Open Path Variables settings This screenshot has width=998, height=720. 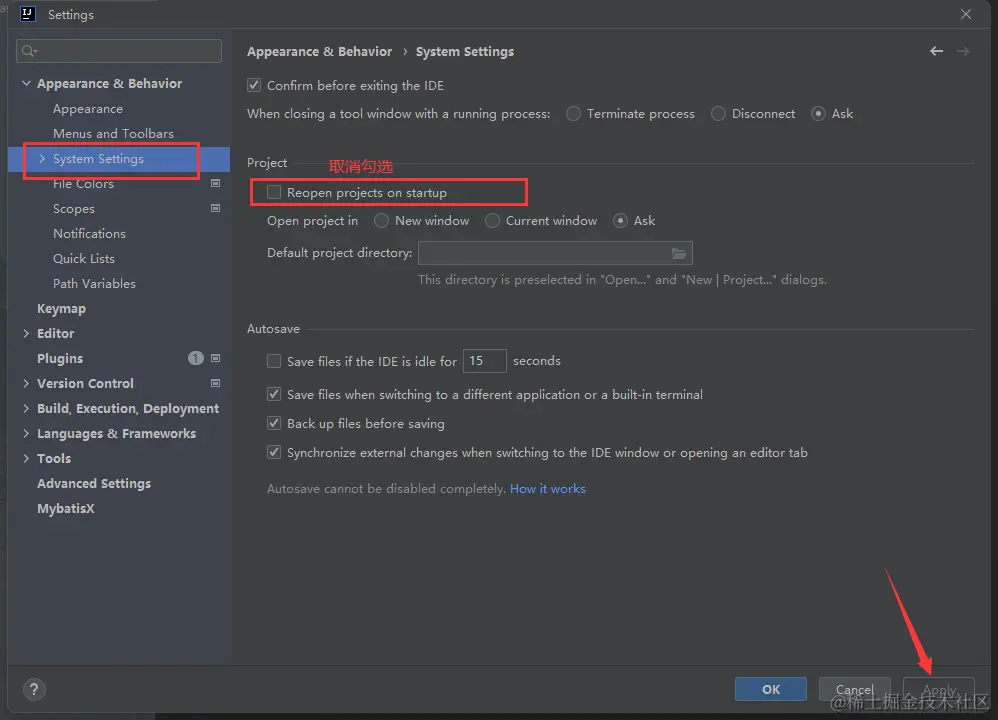click(x=94, y=283)
